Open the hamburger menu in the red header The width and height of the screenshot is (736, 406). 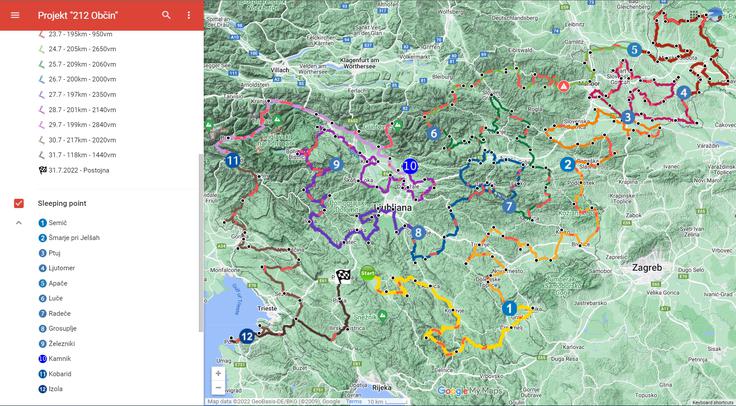[x=15, y=15]
